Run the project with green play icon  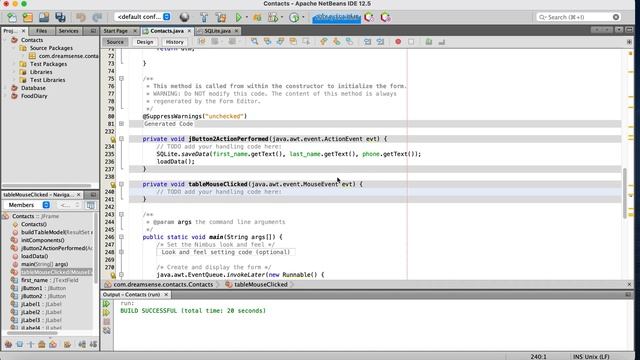click(239, 17)
